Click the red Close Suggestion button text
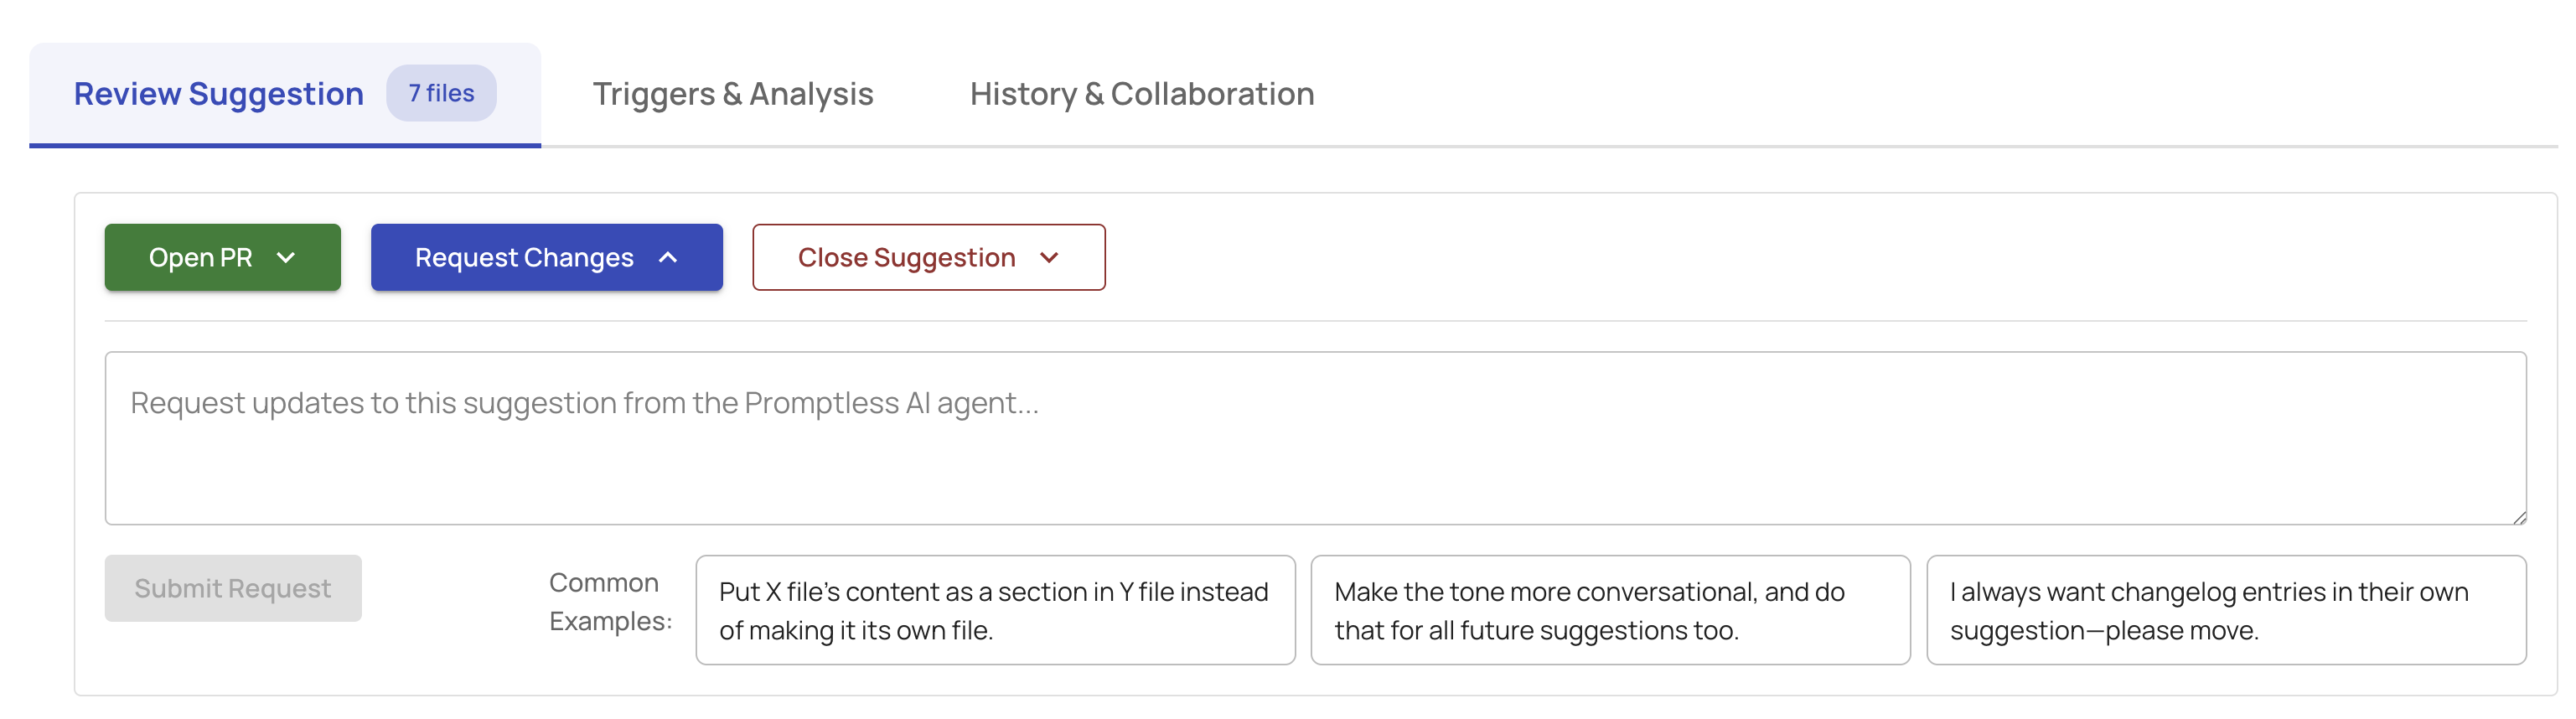Viewport: 2576px width, 719px height. click(906, 258)
